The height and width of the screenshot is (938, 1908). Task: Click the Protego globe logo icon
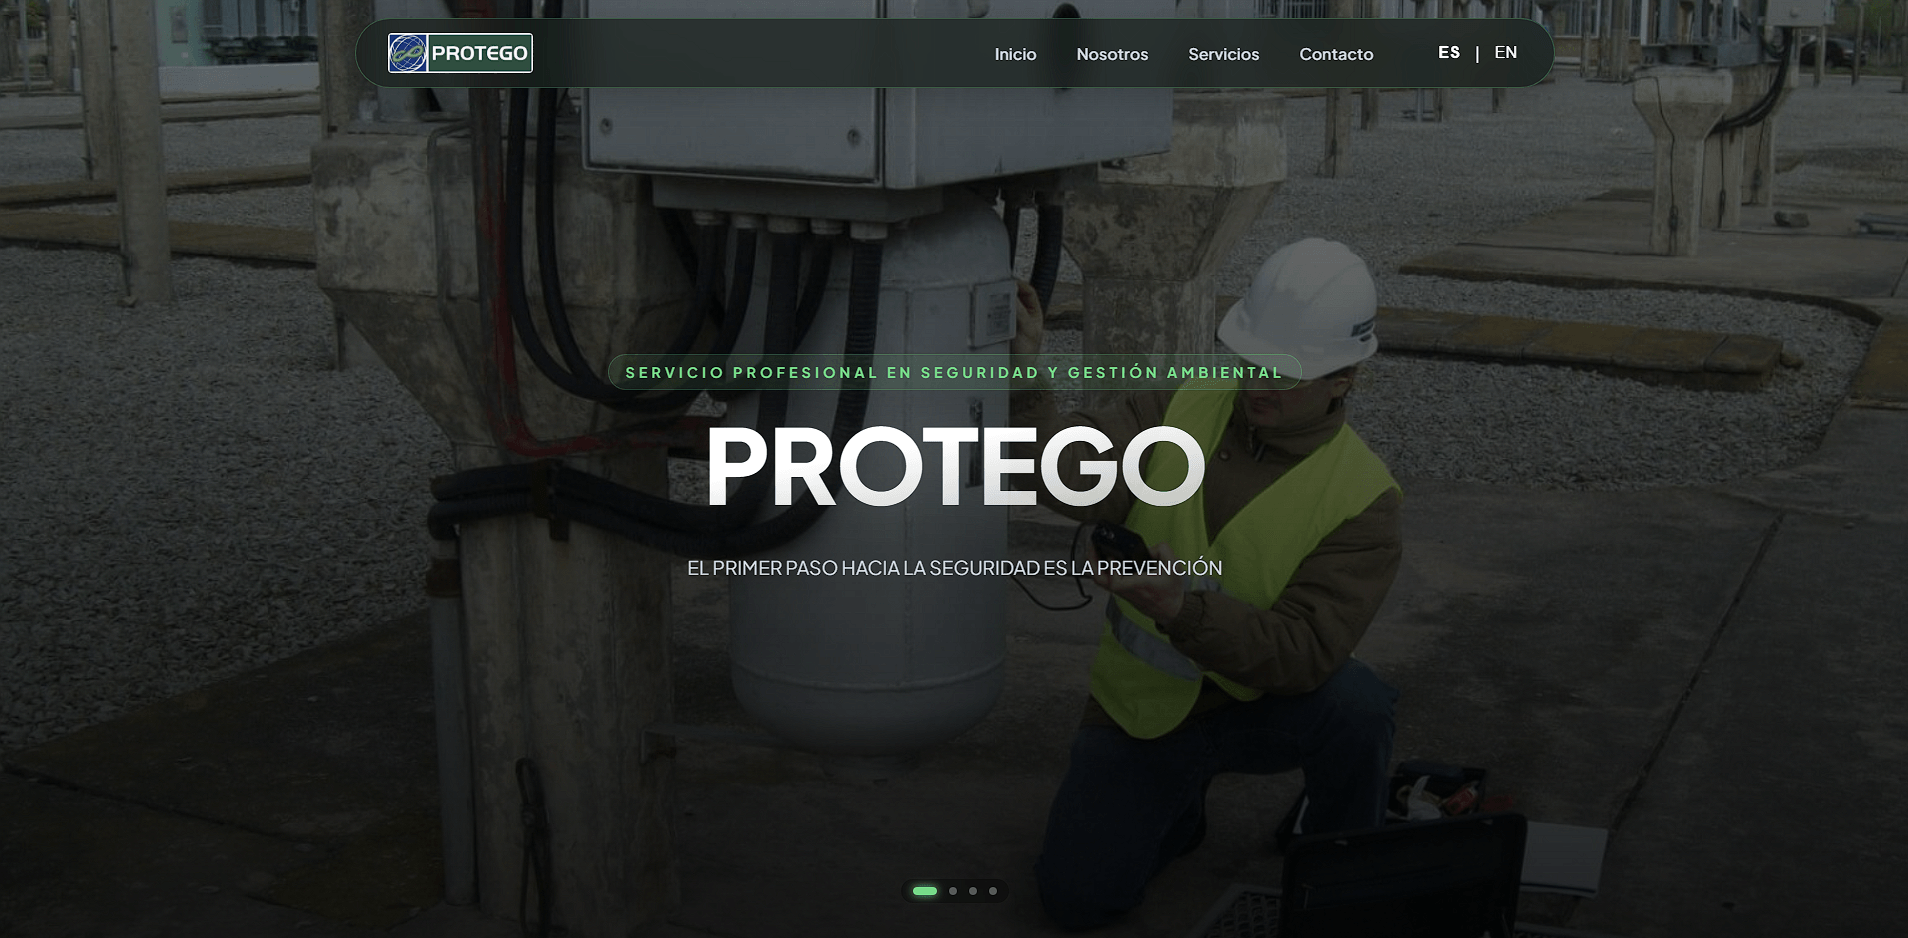tap(408, 53)
